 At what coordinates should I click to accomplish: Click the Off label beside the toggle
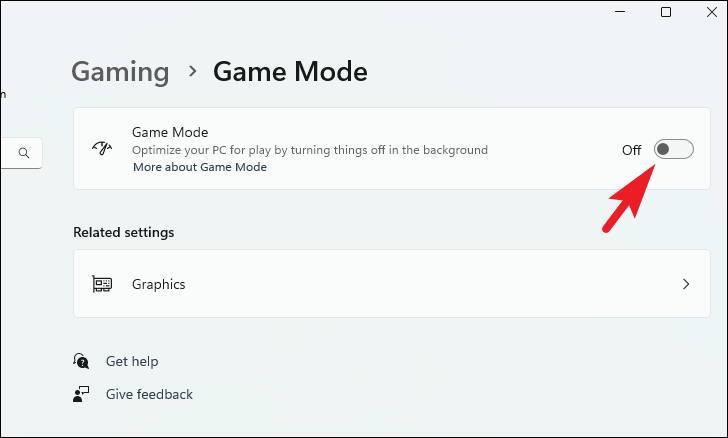631,150
